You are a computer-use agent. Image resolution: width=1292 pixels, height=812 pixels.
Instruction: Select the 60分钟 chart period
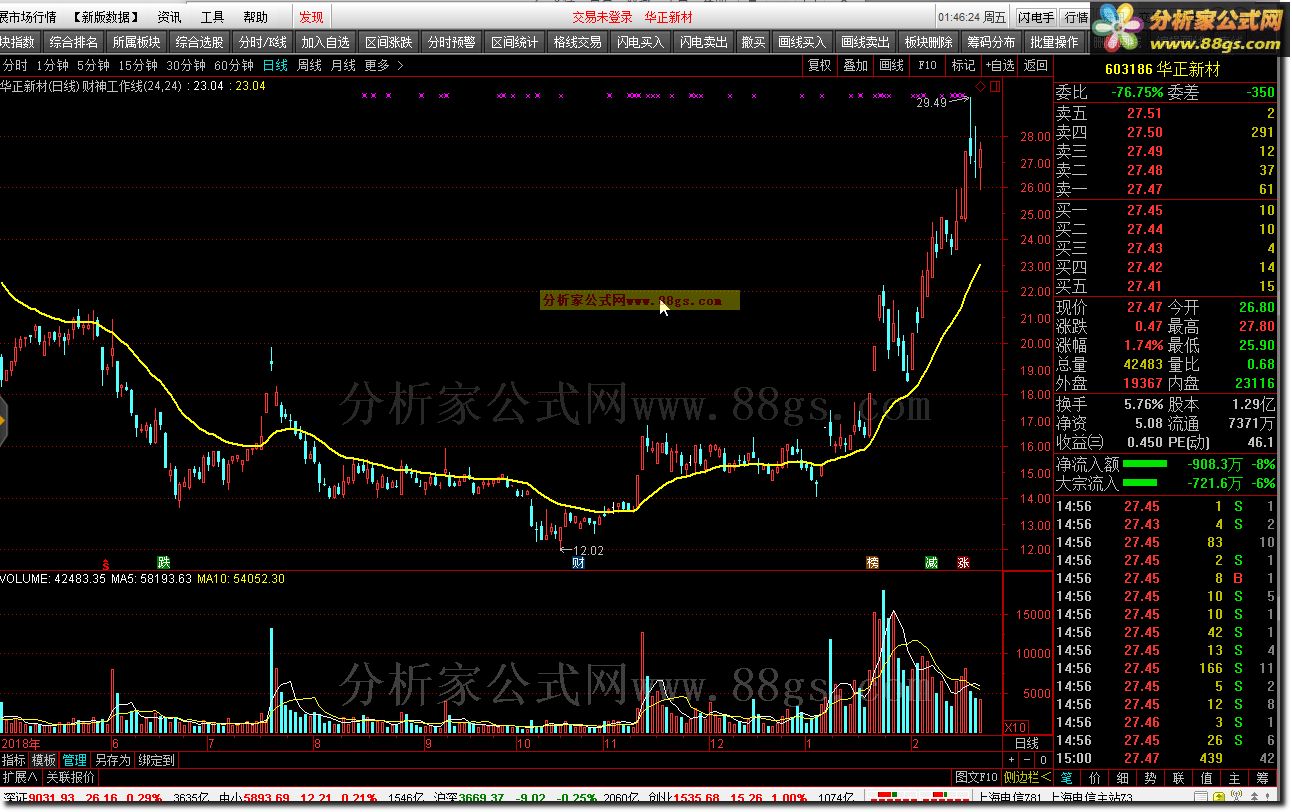[234, 65]
